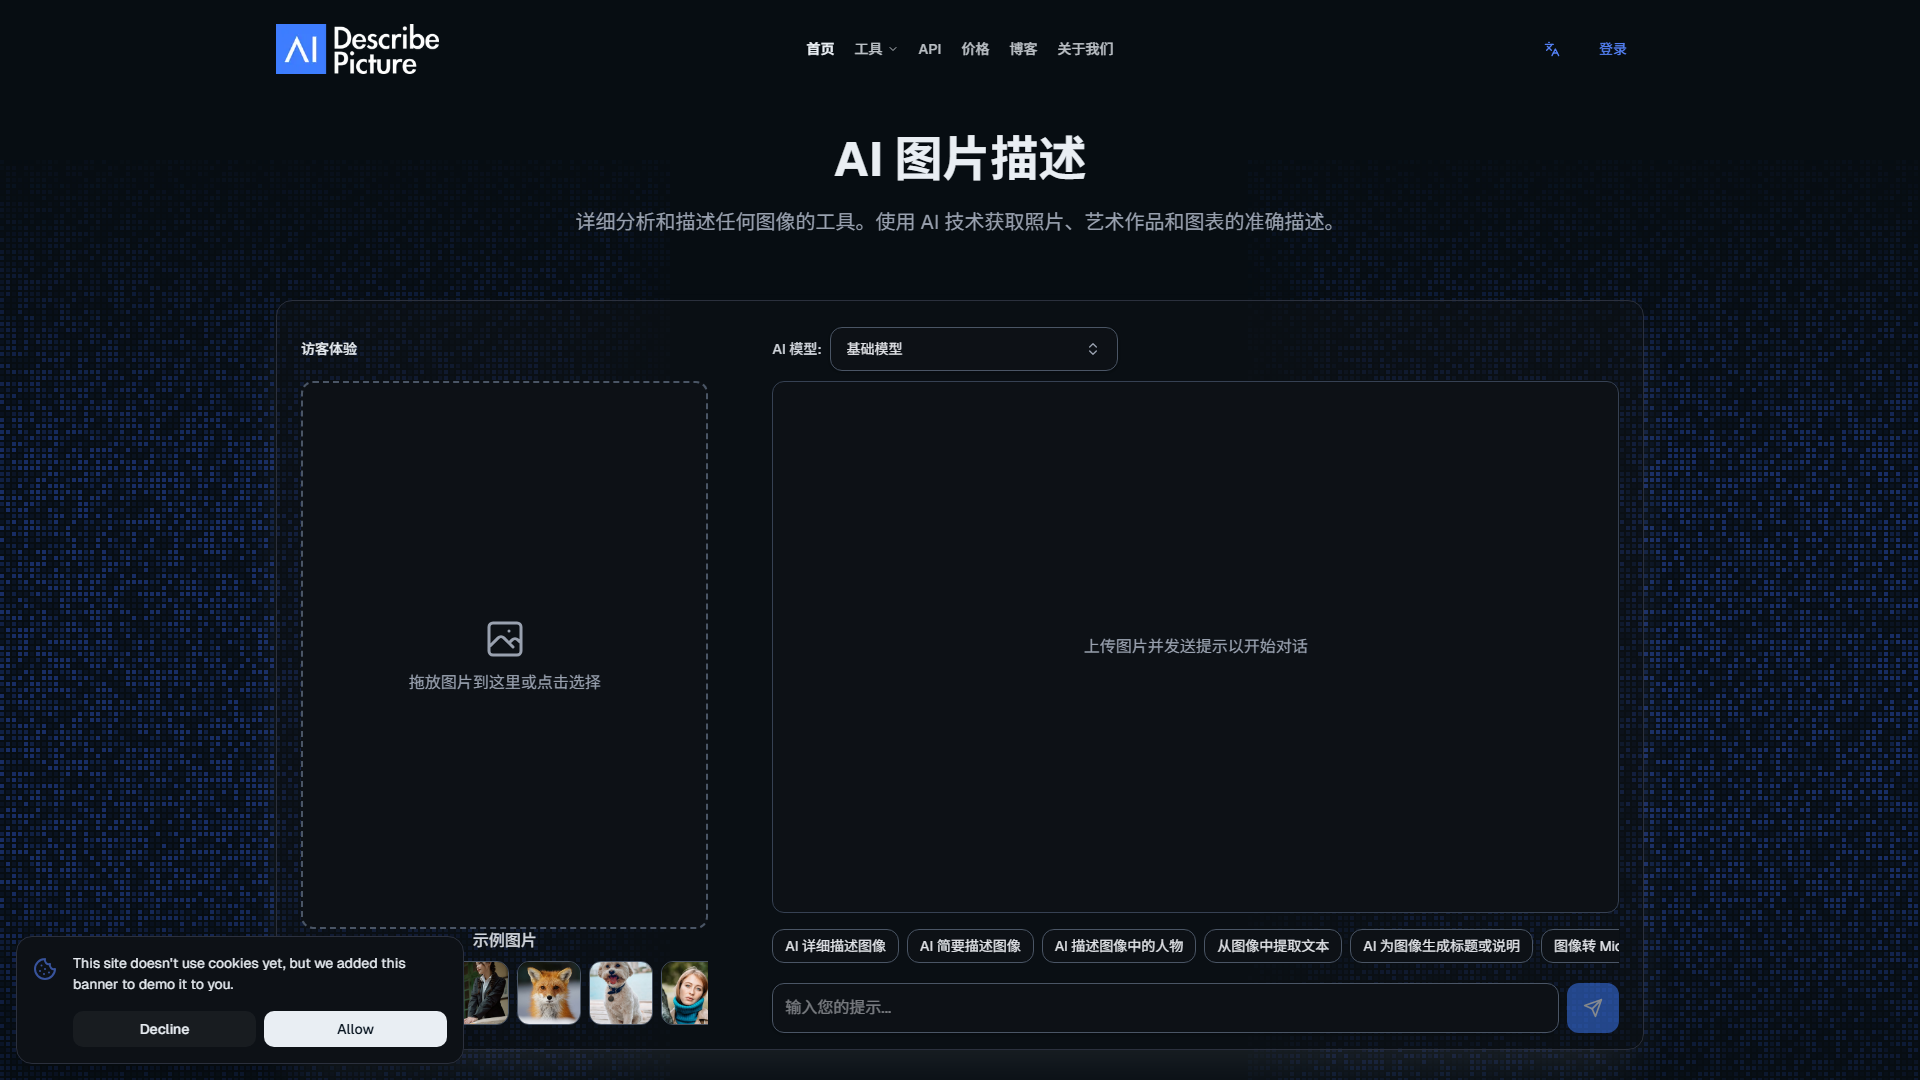
Task: Click the Describe Picture logo
Action: click(357, 48)
